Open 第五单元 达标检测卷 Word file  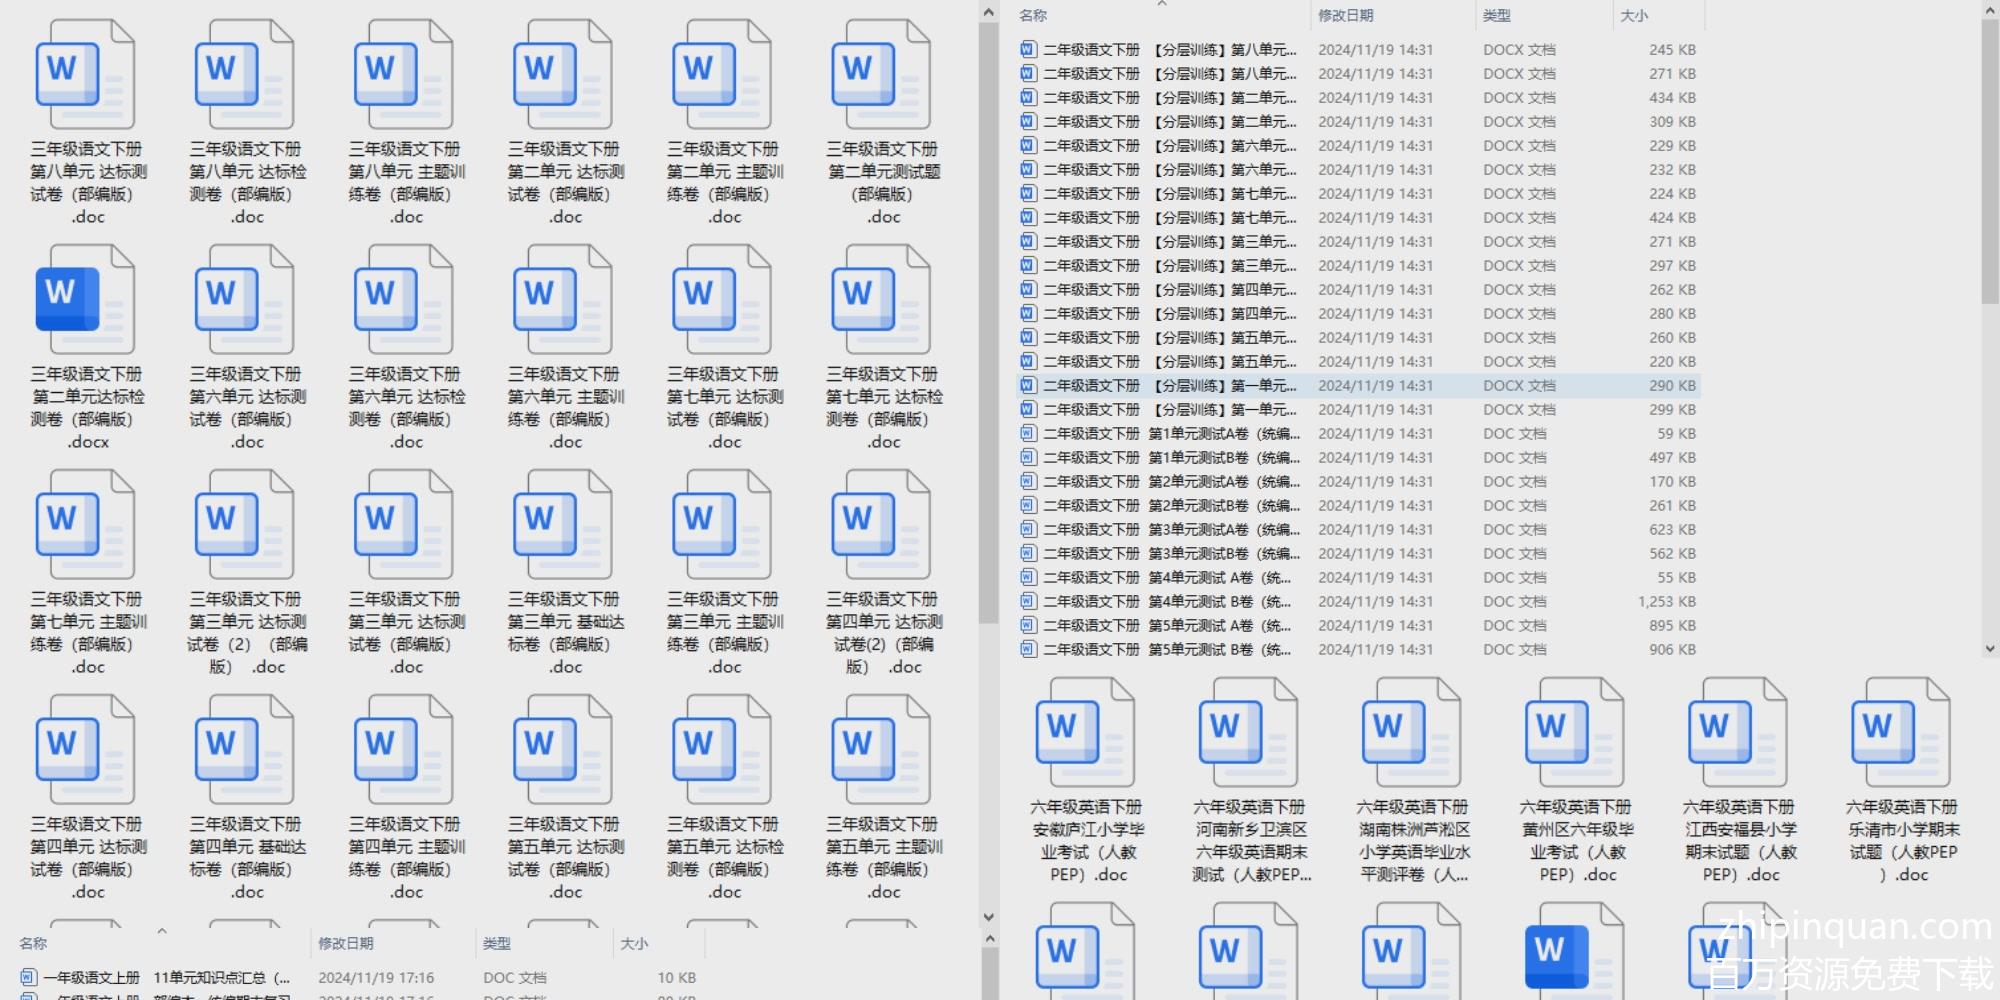pos(722,750)
